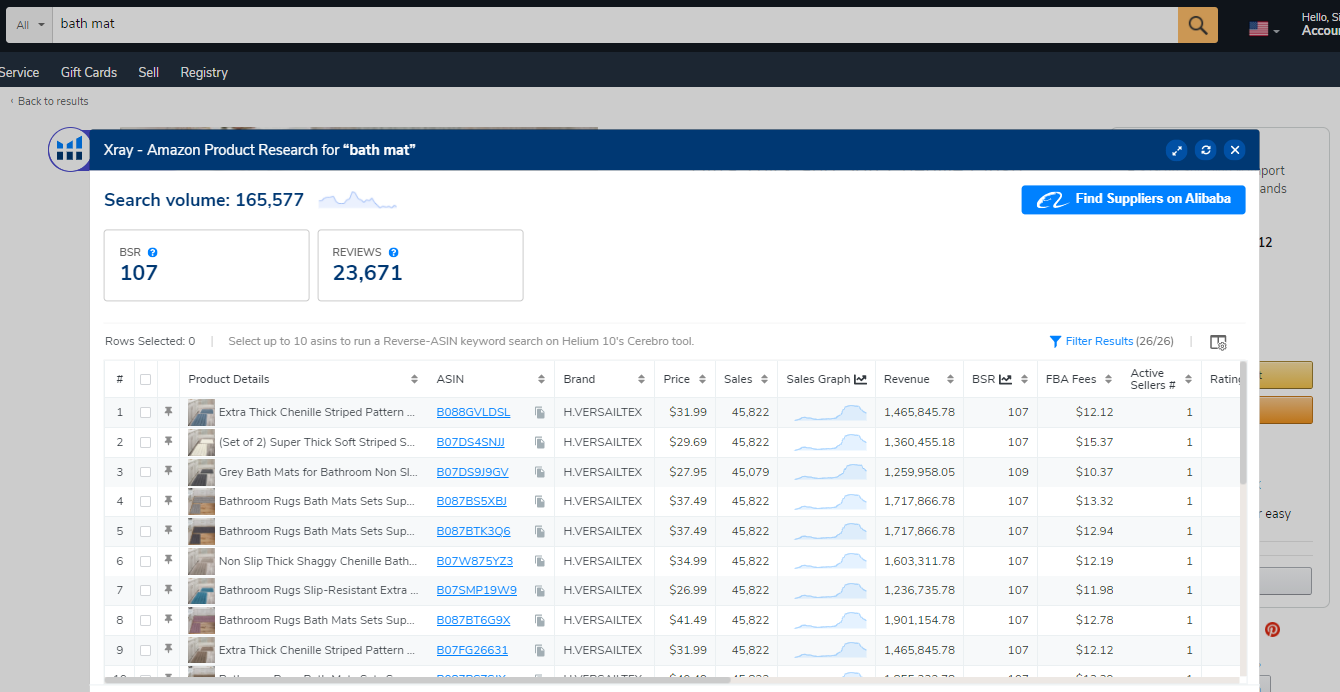Select checkbox for row 2
This screenshot has width=1340, height=692.
[x=146, y=442]
